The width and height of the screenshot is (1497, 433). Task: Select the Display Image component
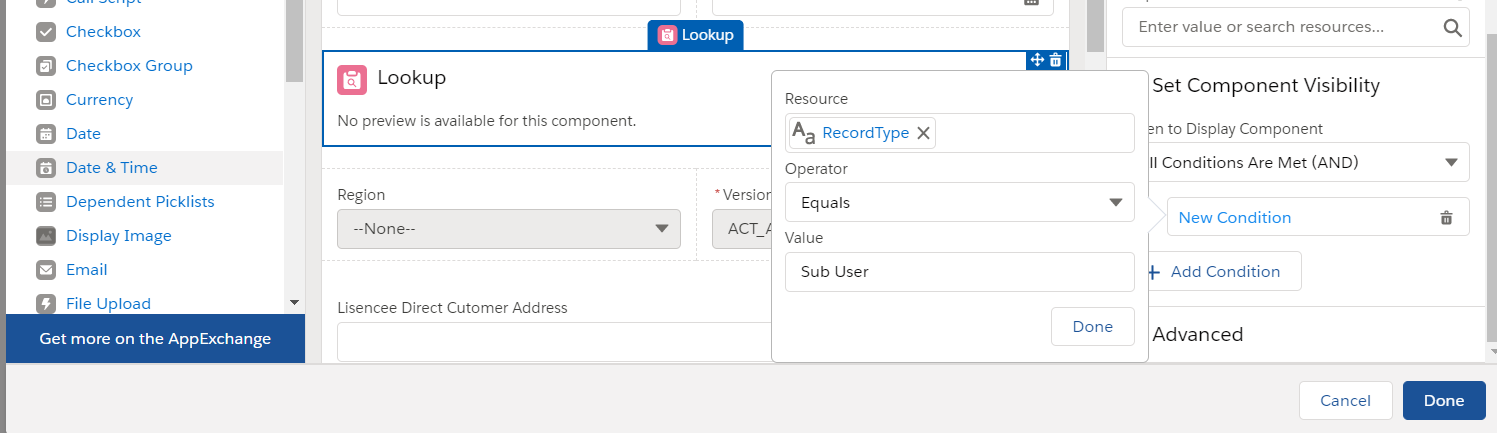coord(118,236)
